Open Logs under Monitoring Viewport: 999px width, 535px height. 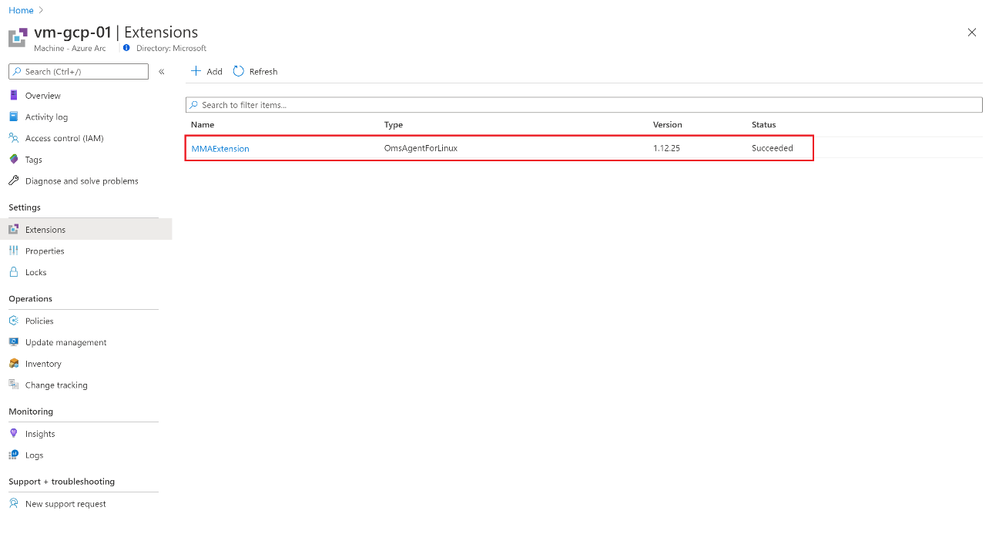[34, 455]
